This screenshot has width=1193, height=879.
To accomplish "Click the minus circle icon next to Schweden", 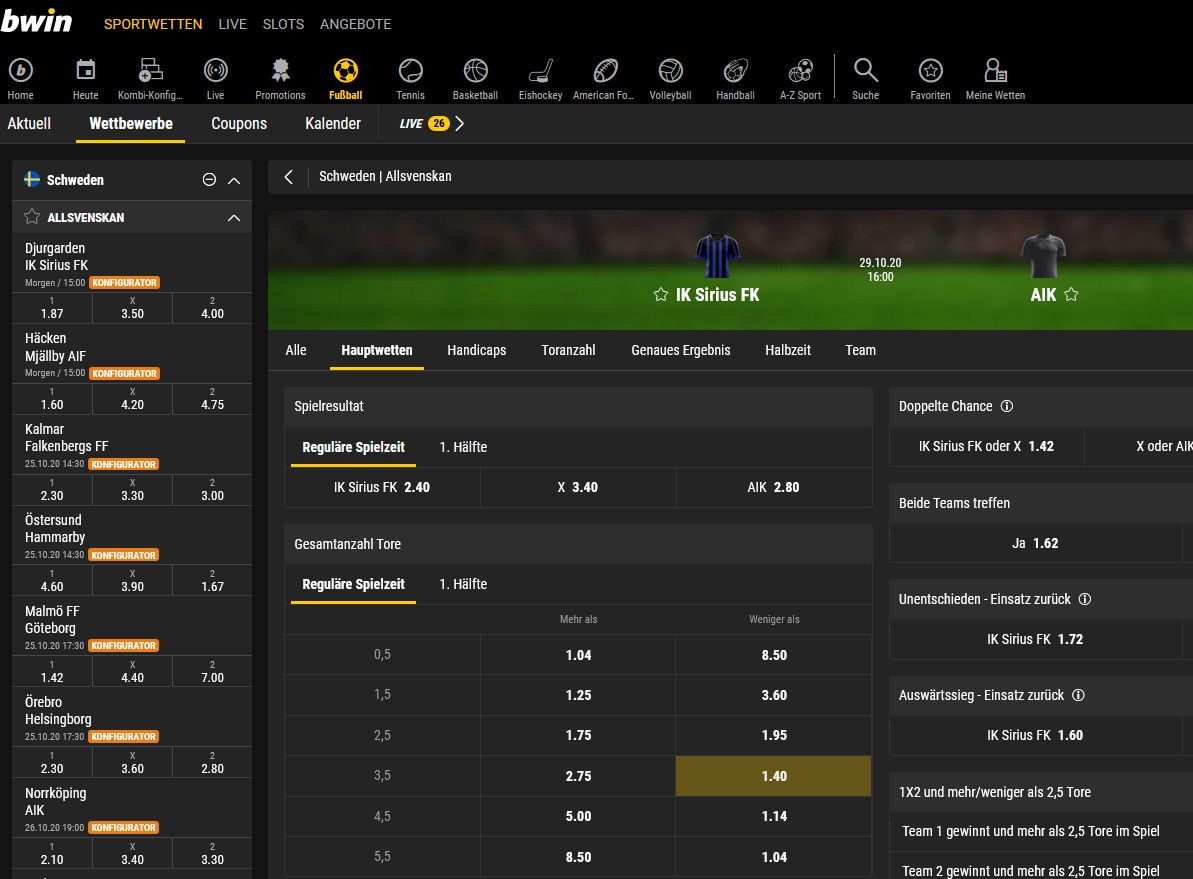I will (209, 180).
